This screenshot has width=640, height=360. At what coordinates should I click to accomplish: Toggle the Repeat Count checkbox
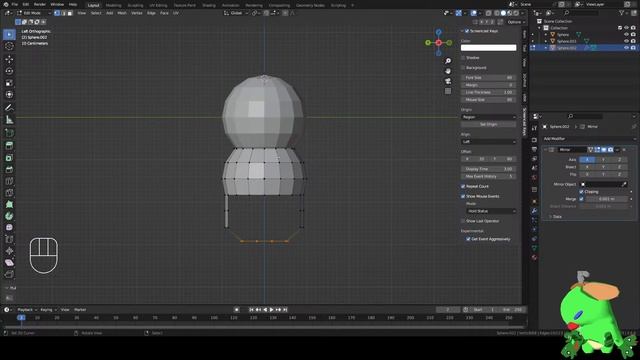[x=463, y=187]
